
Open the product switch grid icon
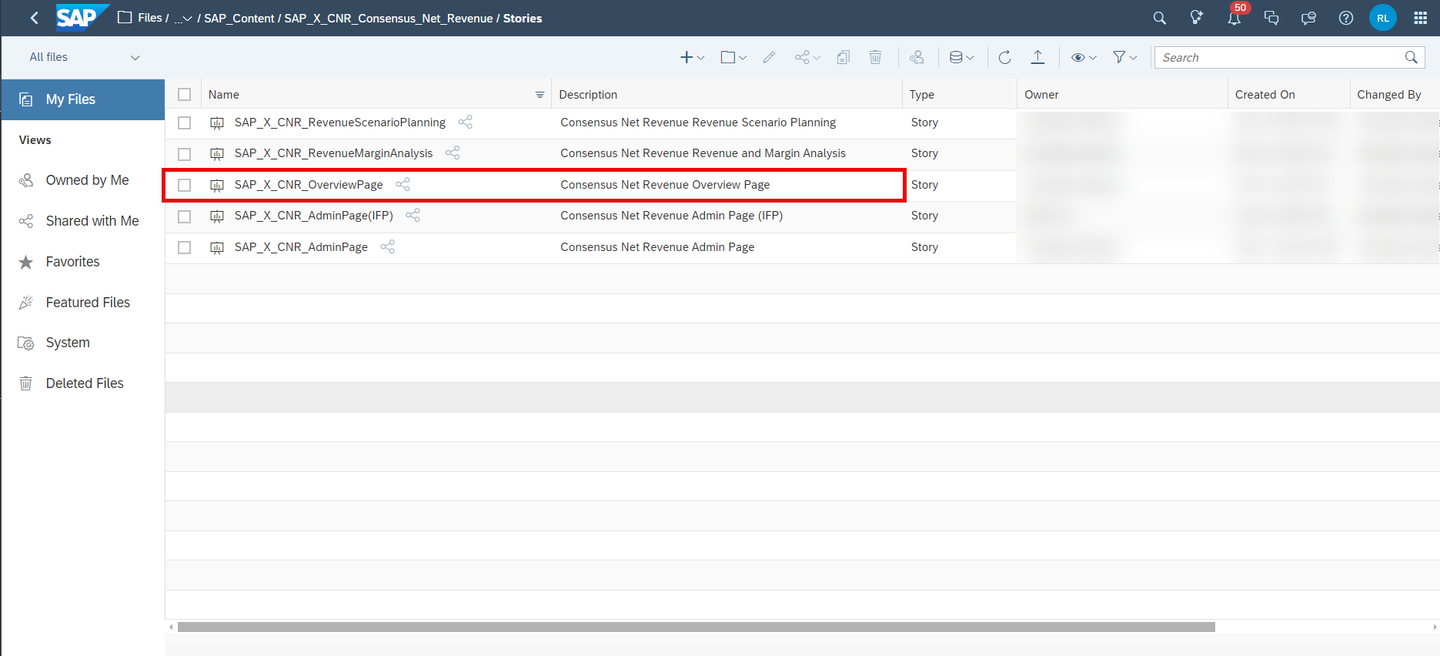click(1420, 18)
